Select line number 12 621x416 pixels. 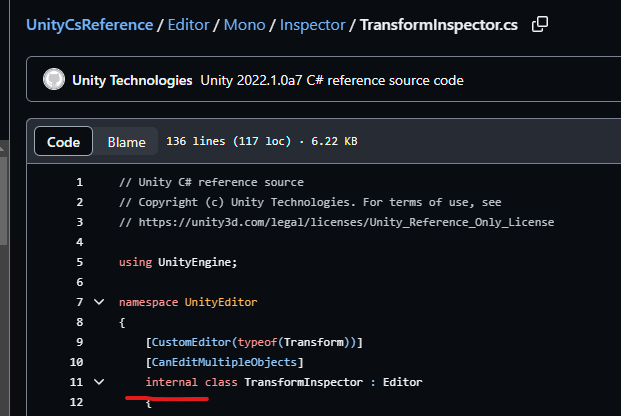(x=76, y=402)
